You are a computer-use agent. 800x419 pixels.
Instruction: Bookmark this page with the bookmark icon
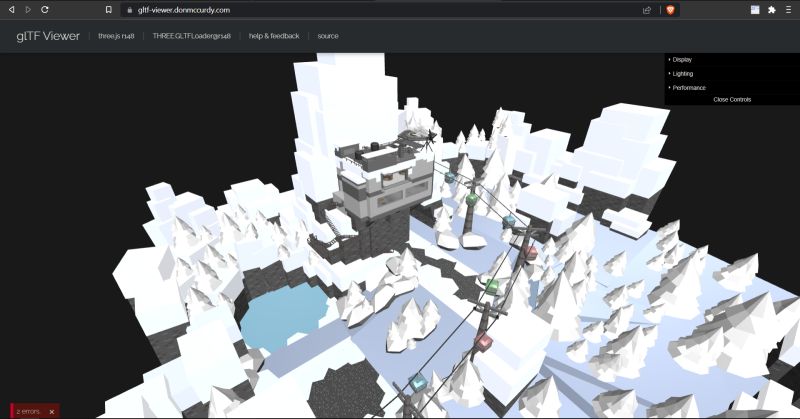point(108,10)
